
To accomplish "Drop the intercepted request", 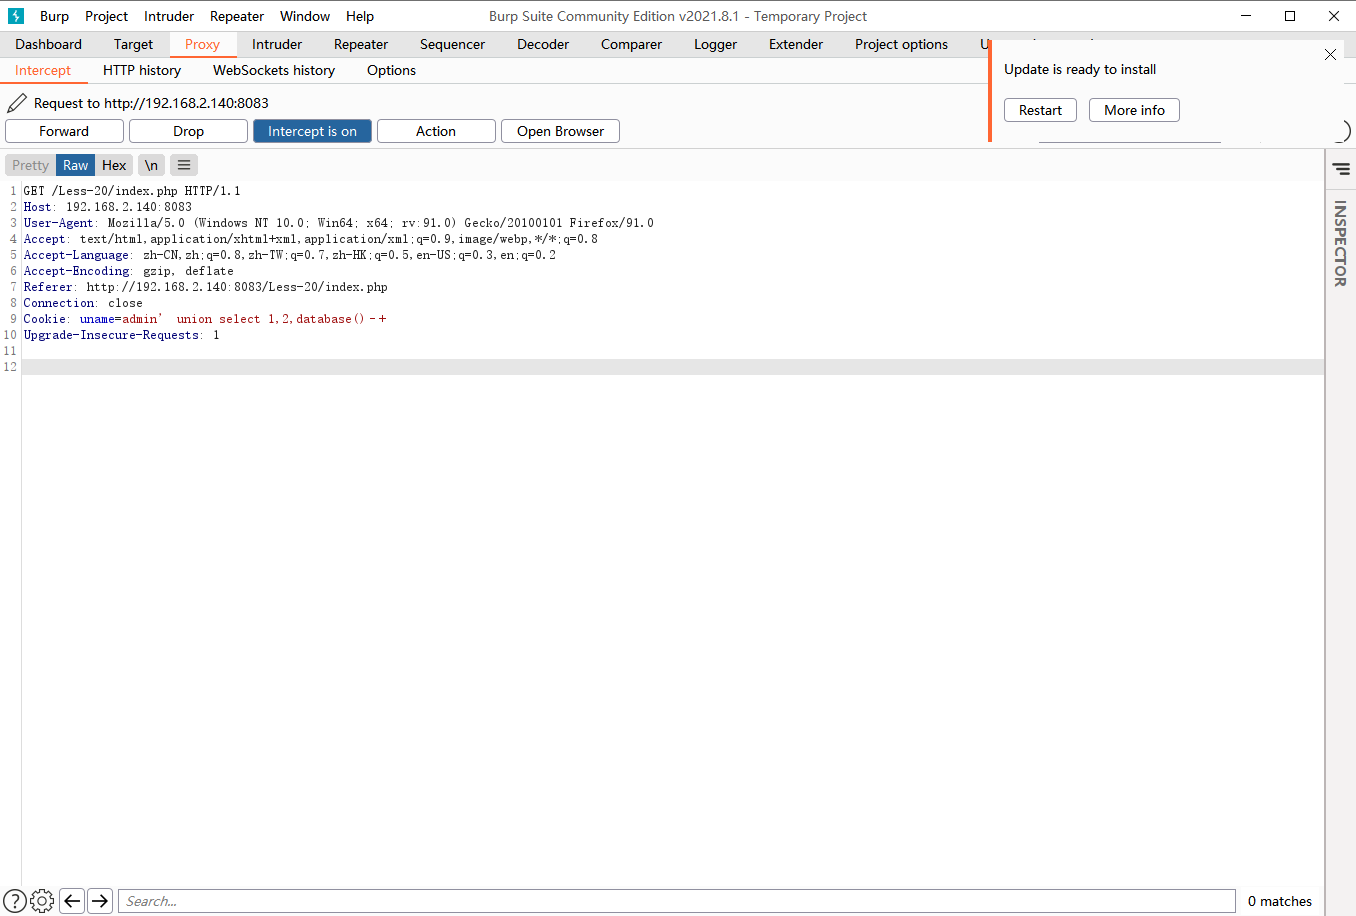I will pos(188,131).
